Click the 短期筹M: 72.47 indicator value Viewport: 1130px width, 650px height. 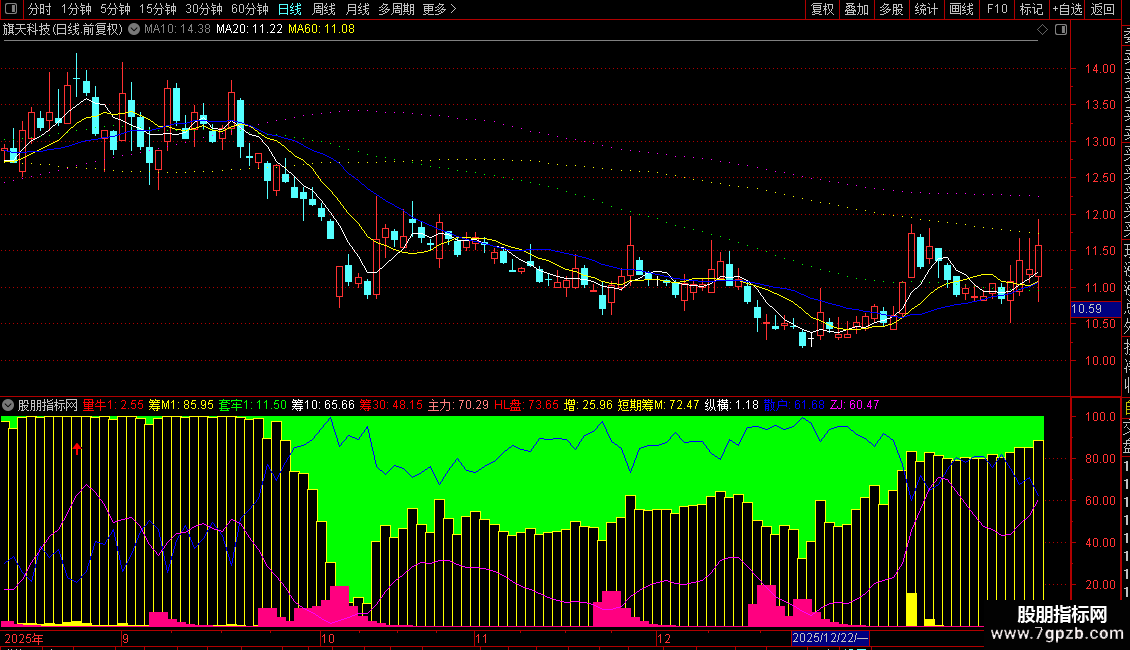click(658, 405)
